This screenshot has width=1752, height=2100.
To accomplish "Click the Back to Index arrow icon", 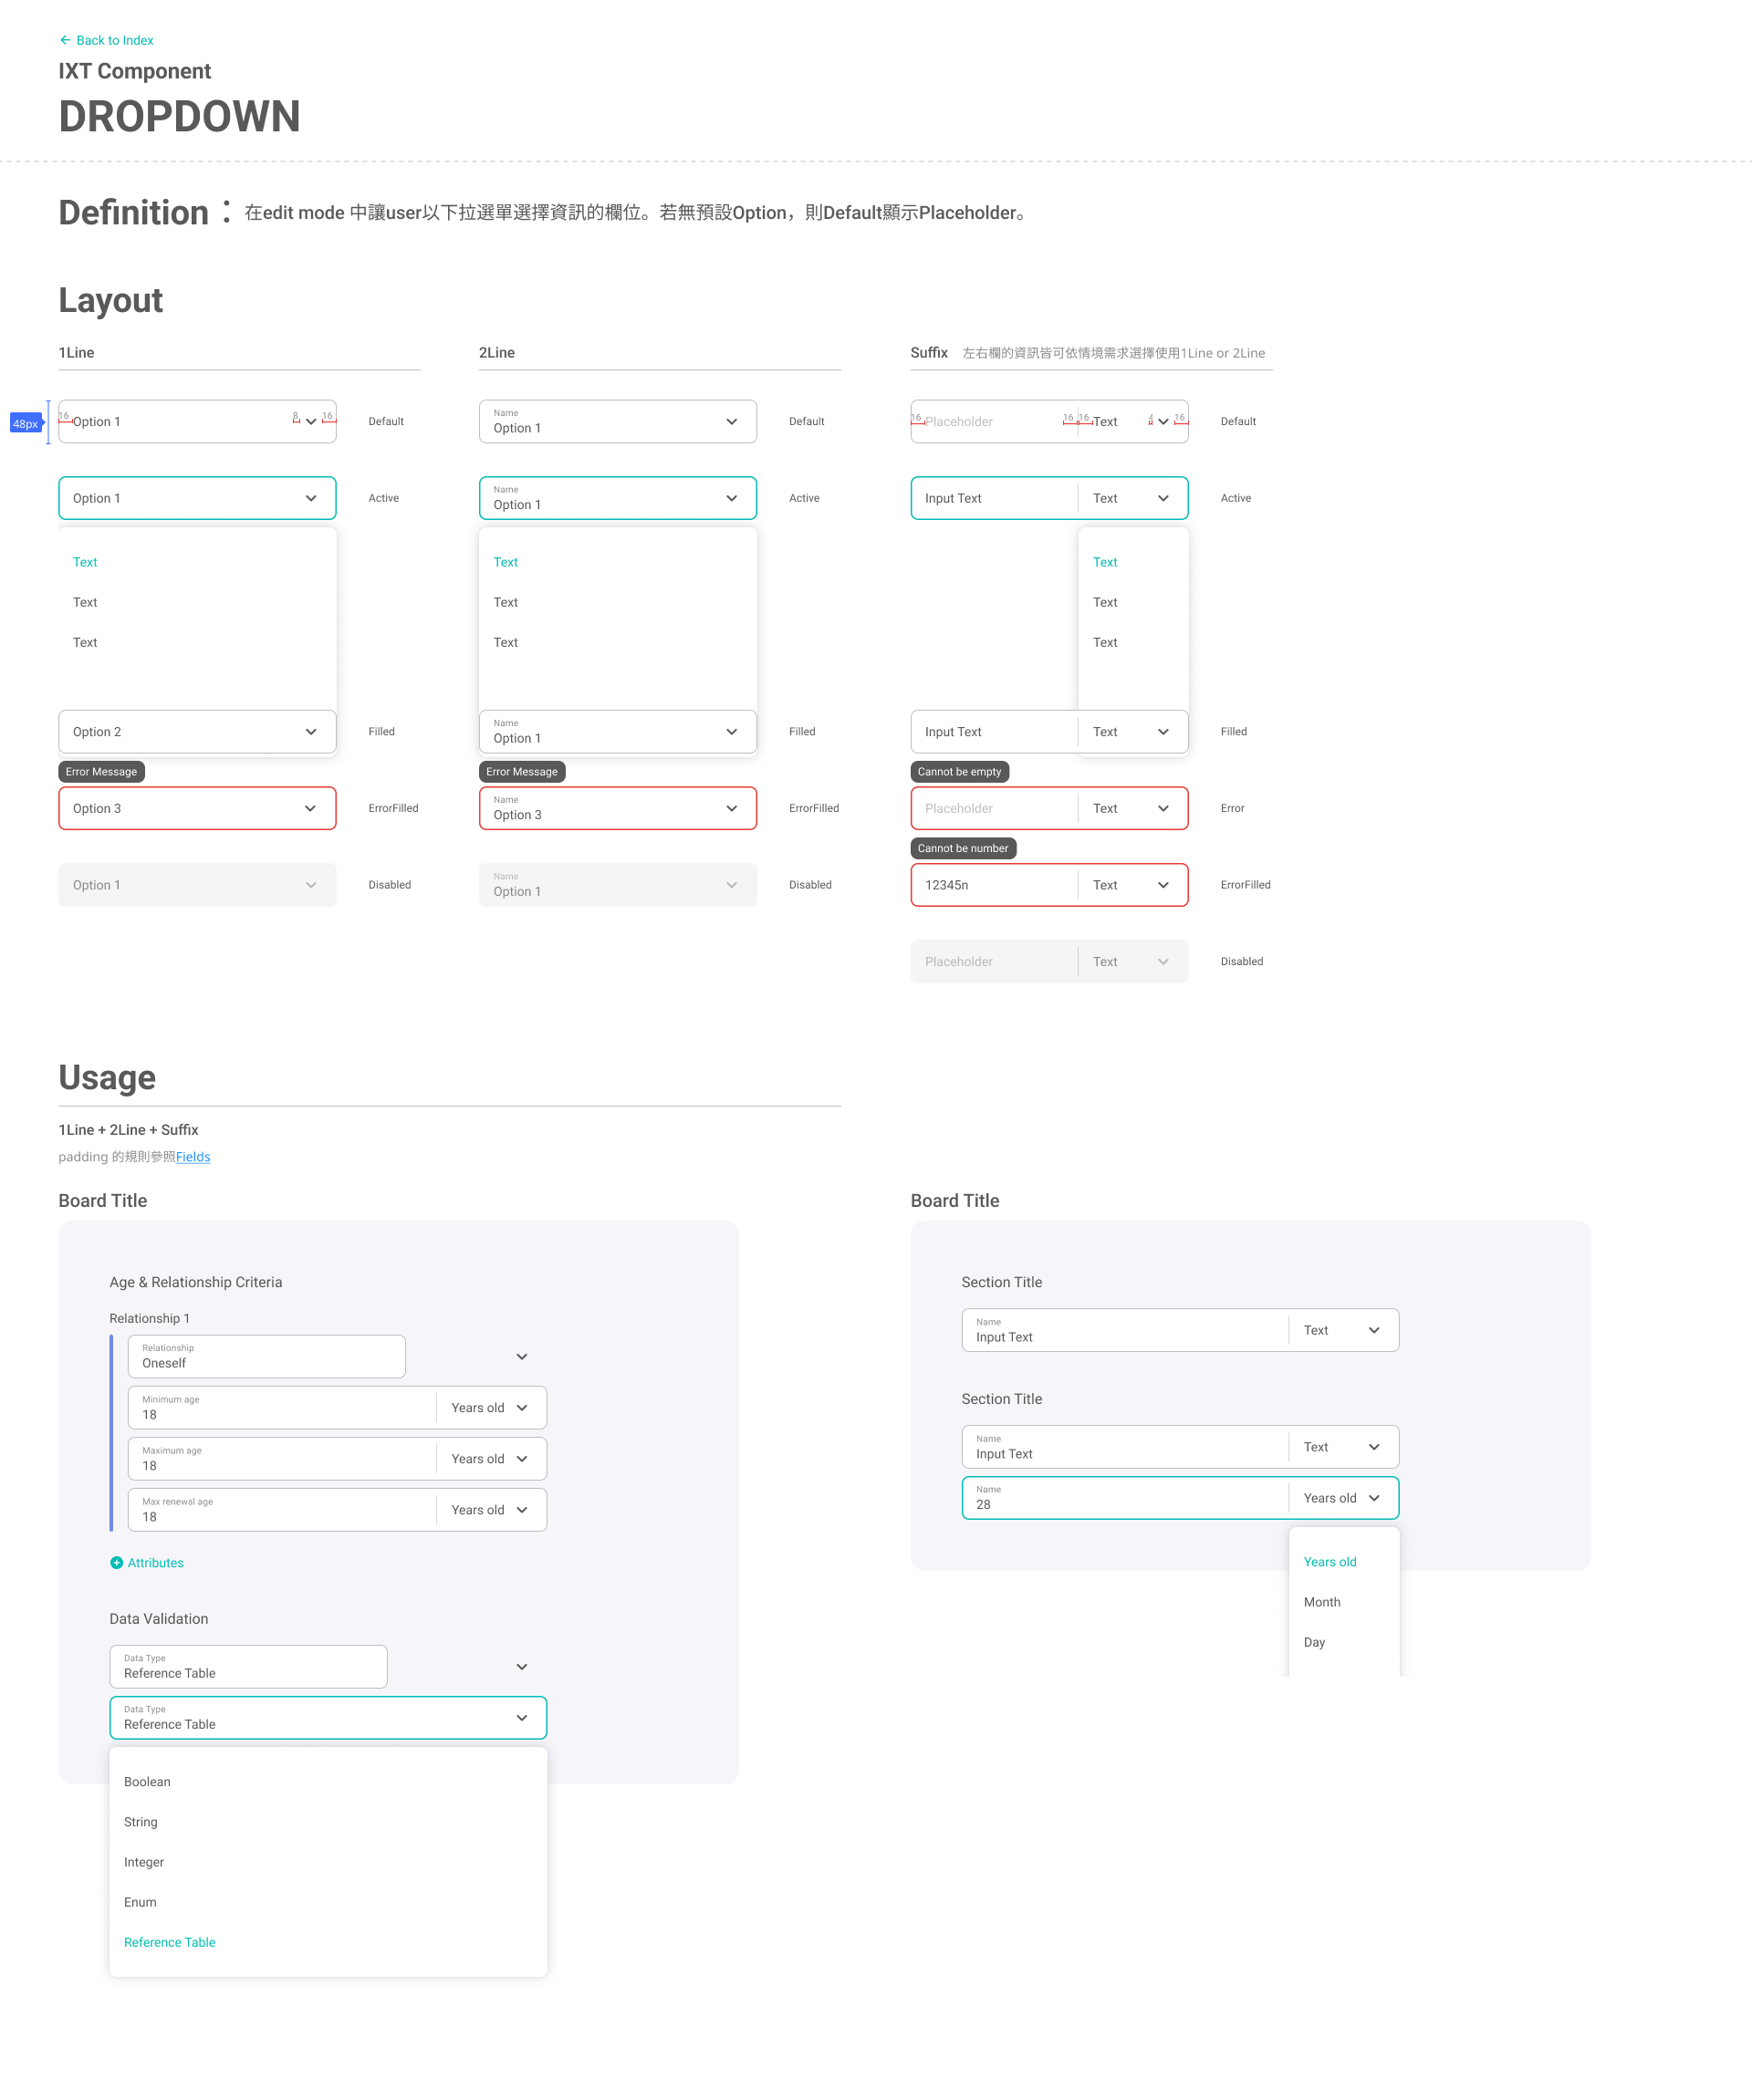I will coord(65,40).
